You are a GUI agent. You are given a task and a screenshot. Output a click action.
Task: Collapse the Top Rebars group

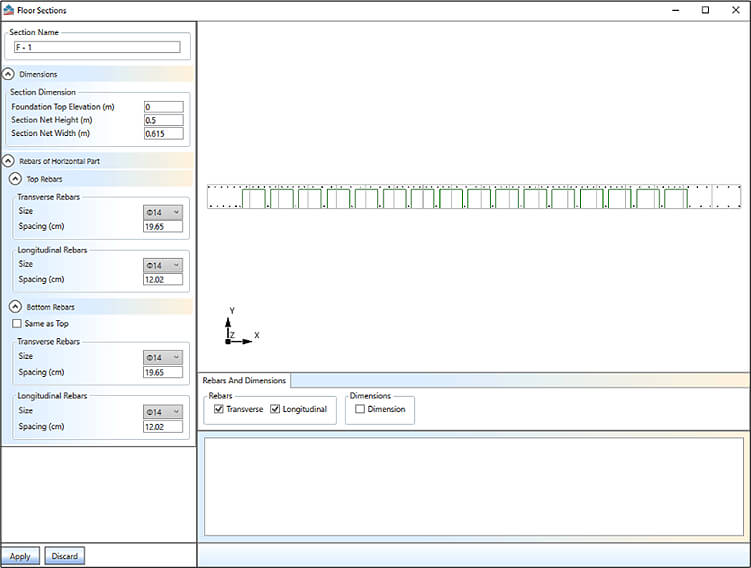point(16,179)
